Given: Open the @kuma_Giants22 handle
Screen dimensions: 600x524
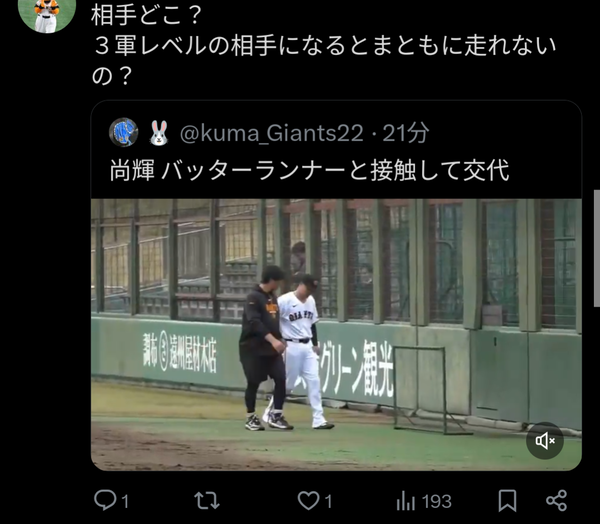Looking at the screenshot, I should [271, 133].
